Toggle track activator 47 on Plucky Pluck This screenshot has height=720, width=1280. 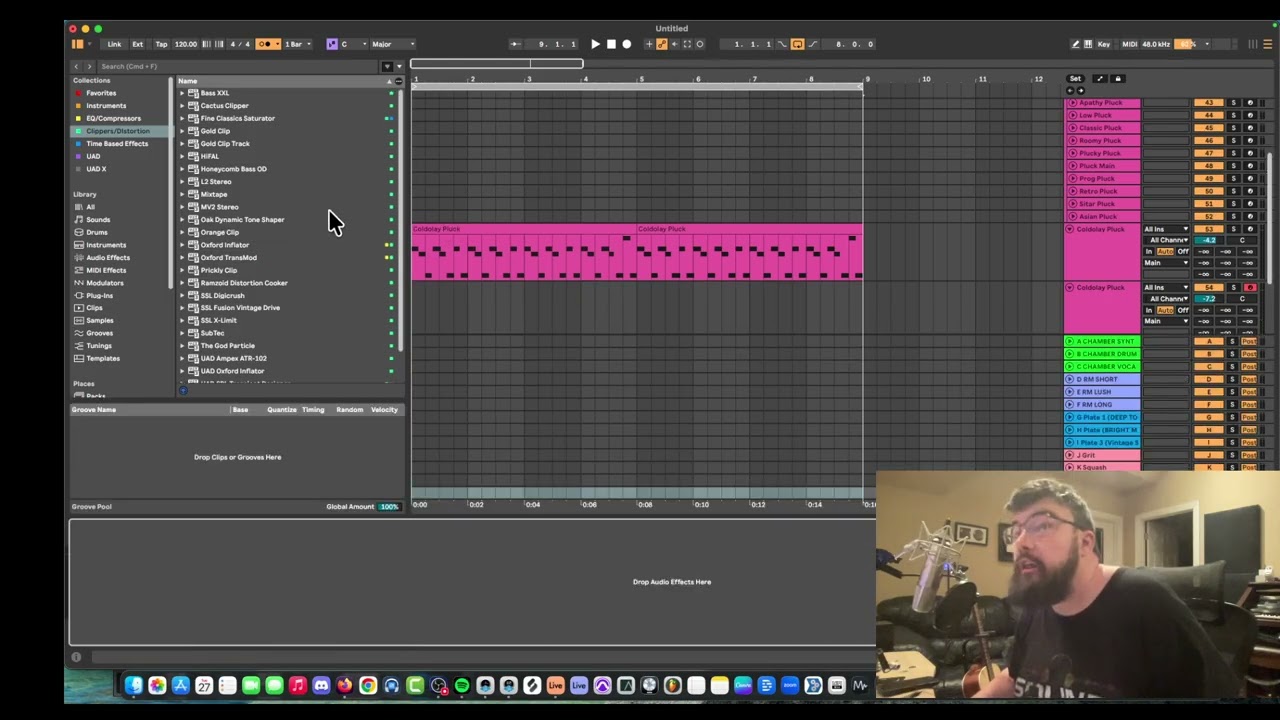1210,153
